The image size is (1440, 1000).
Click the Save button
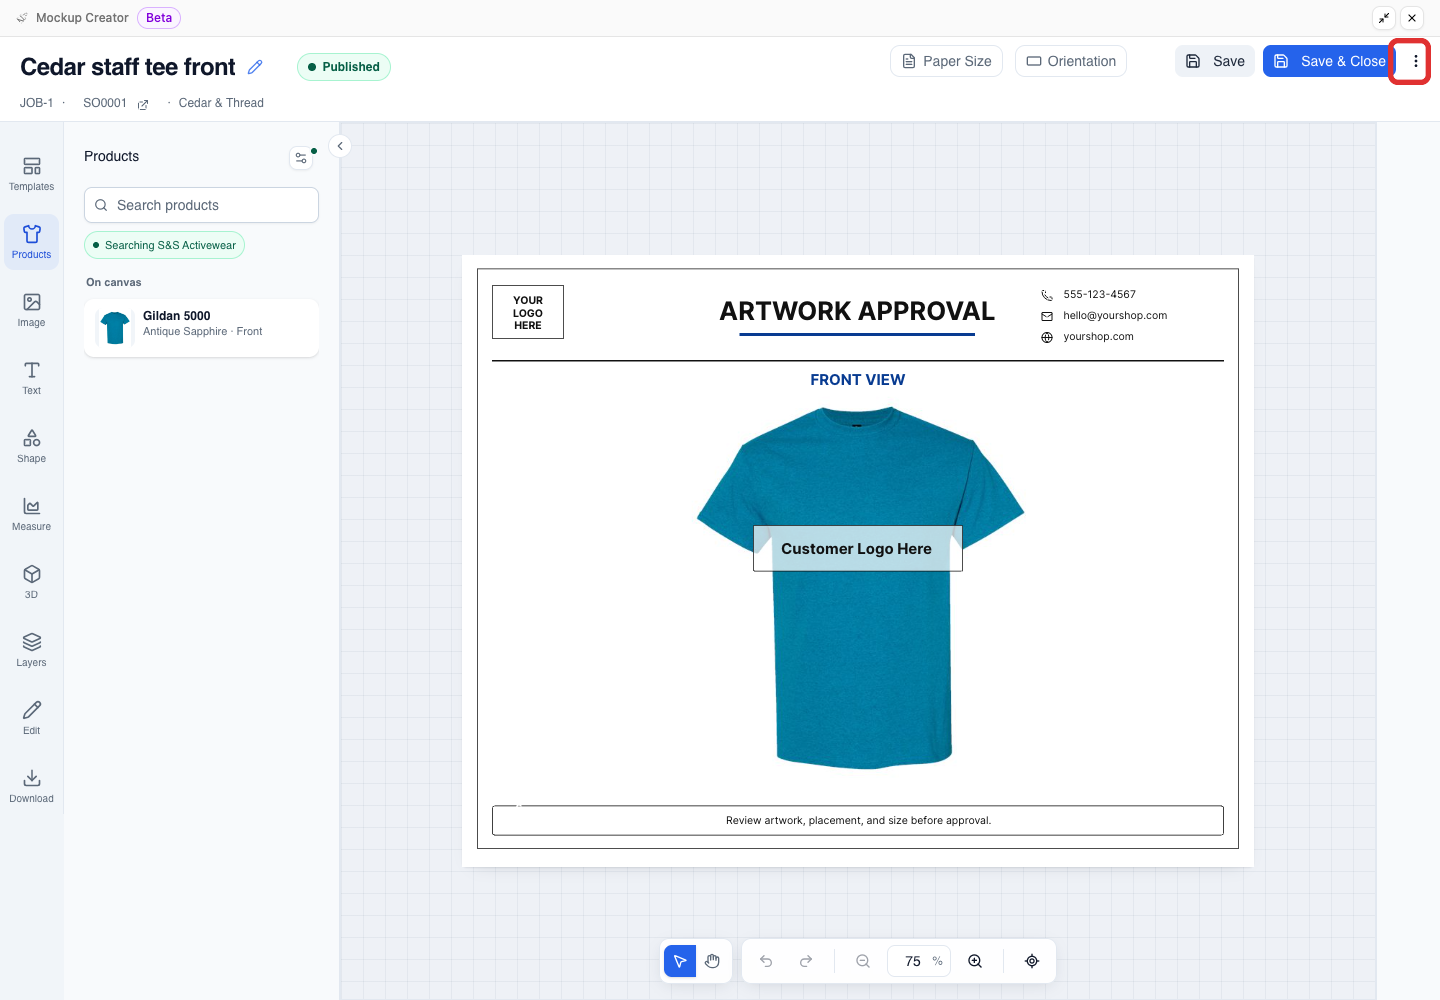point(1215,61)
